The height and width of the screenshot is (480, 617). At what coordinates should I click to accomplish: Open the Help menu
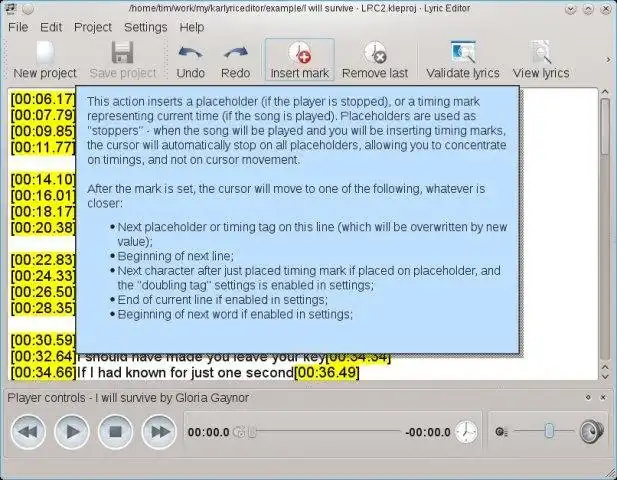point(192,27)
